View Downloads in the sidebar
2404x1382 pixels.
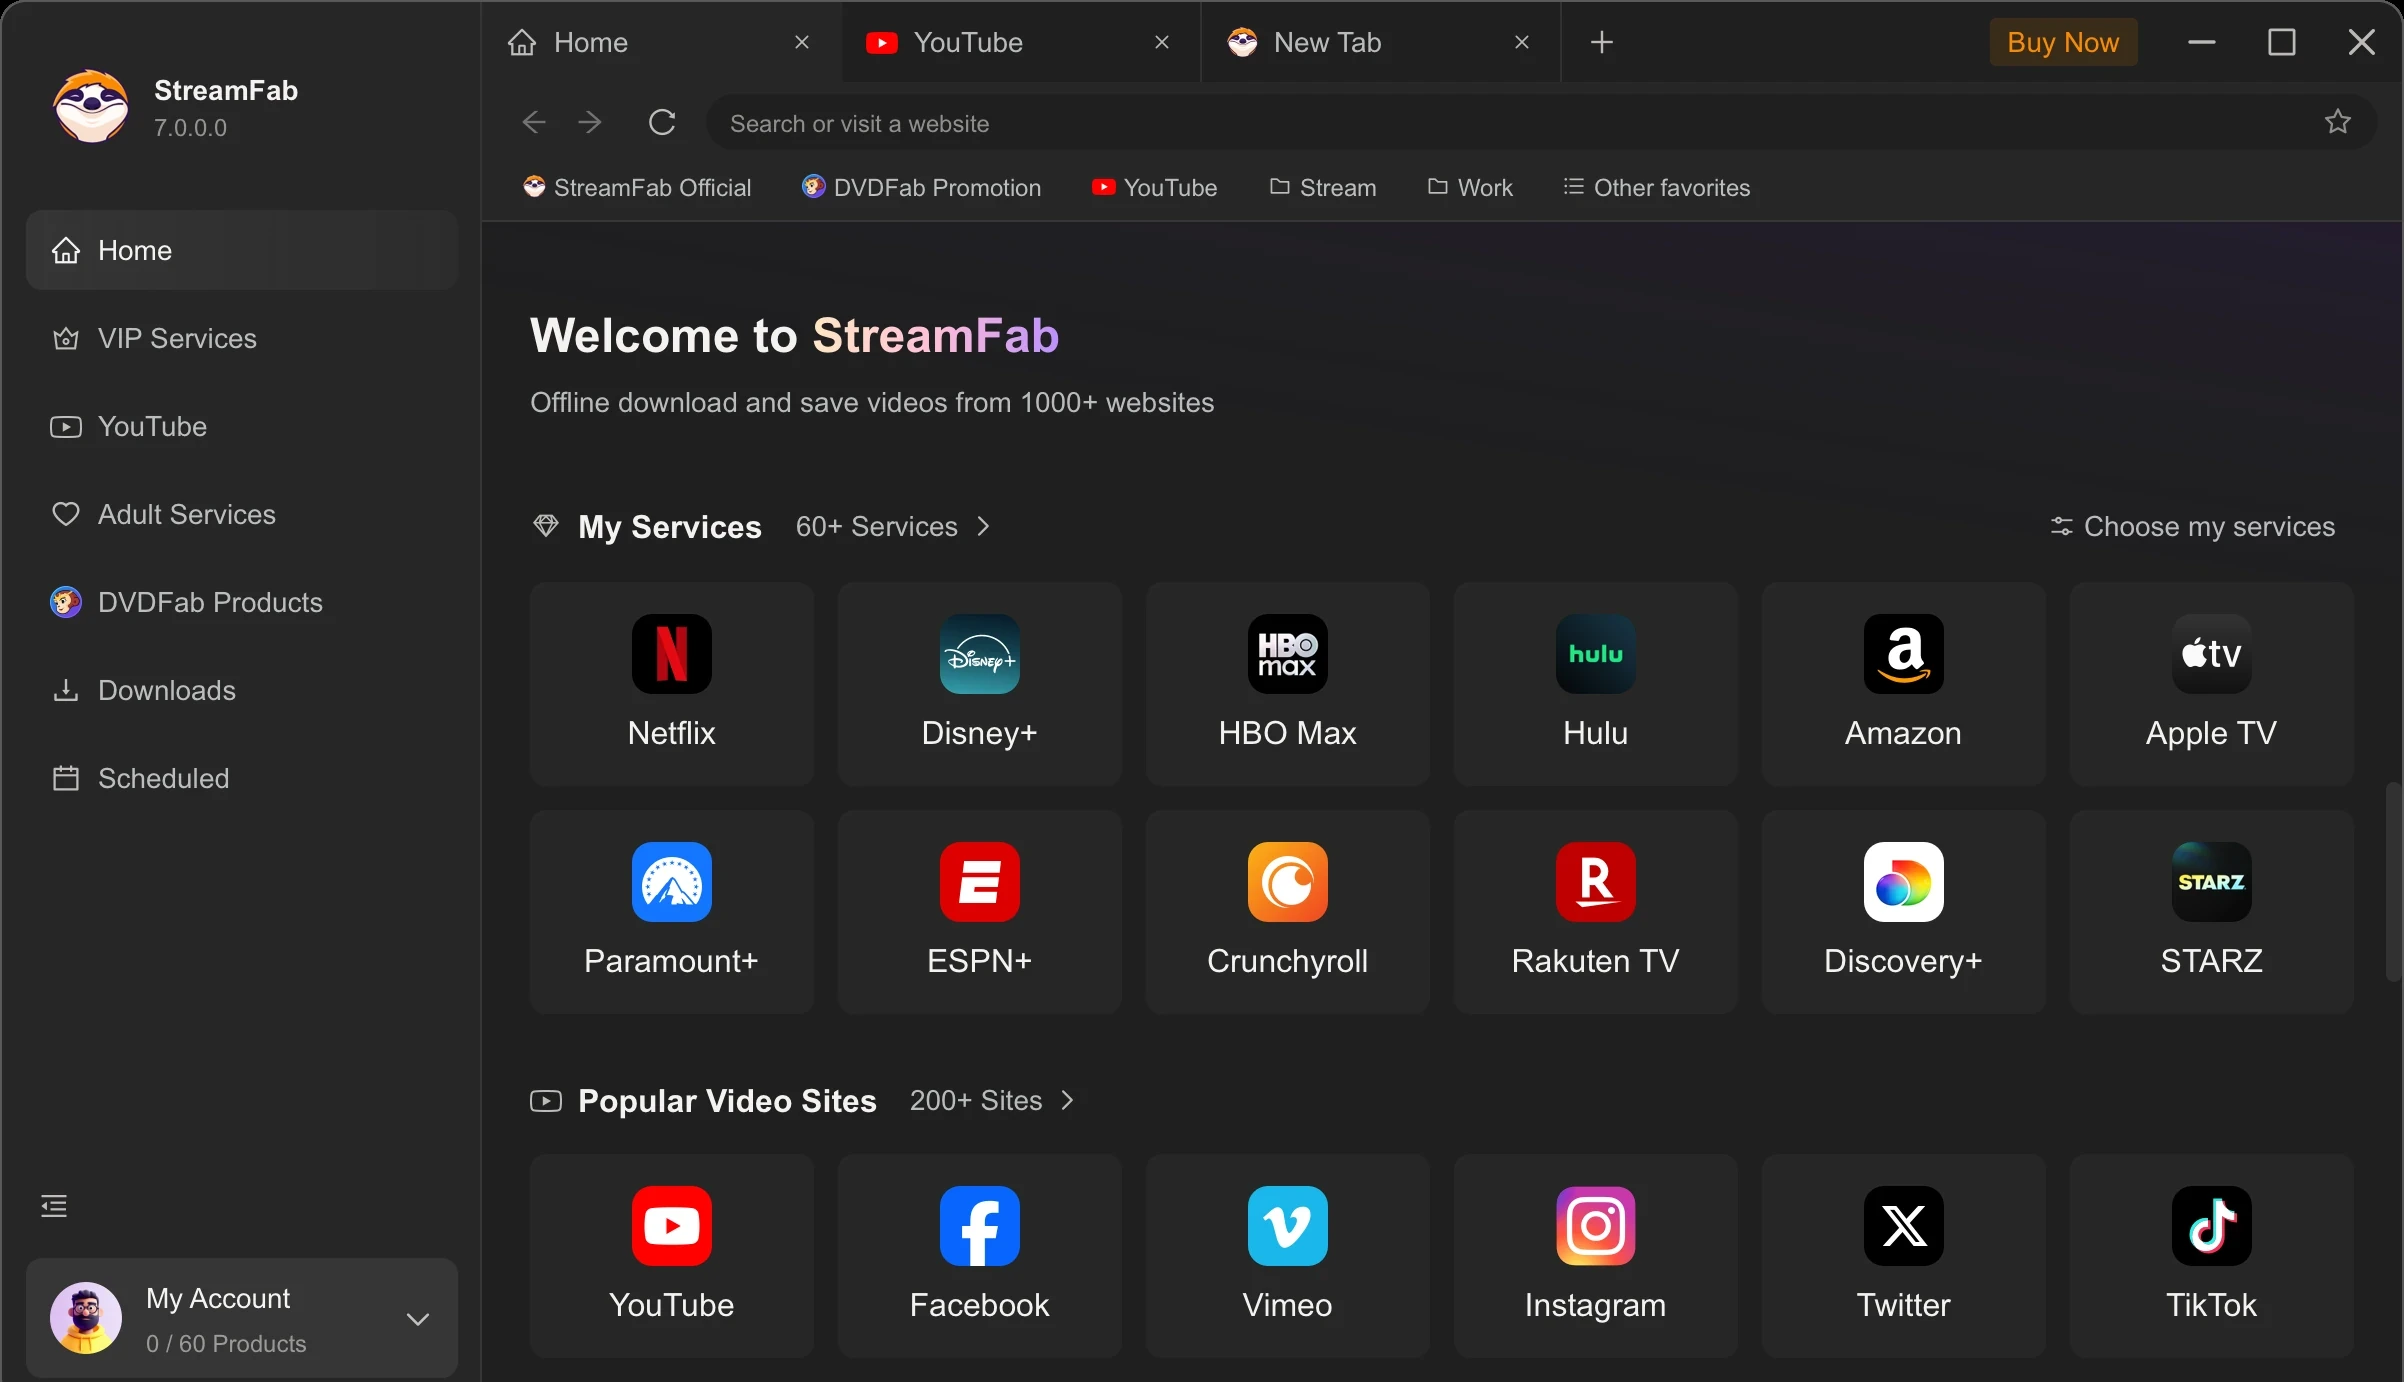(x=242, y=690)
